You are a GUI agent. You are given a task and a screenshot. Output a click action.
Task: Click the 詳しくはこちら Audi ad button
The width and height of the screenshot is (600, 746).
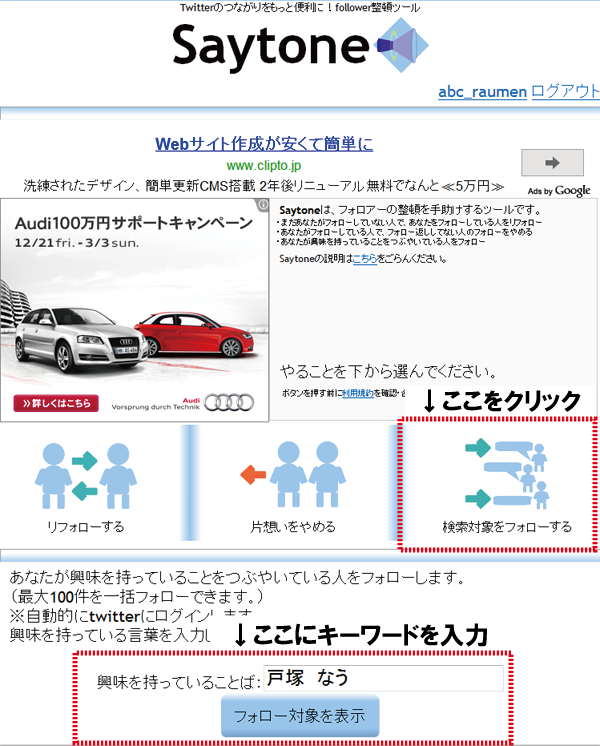tap(56, 403)
